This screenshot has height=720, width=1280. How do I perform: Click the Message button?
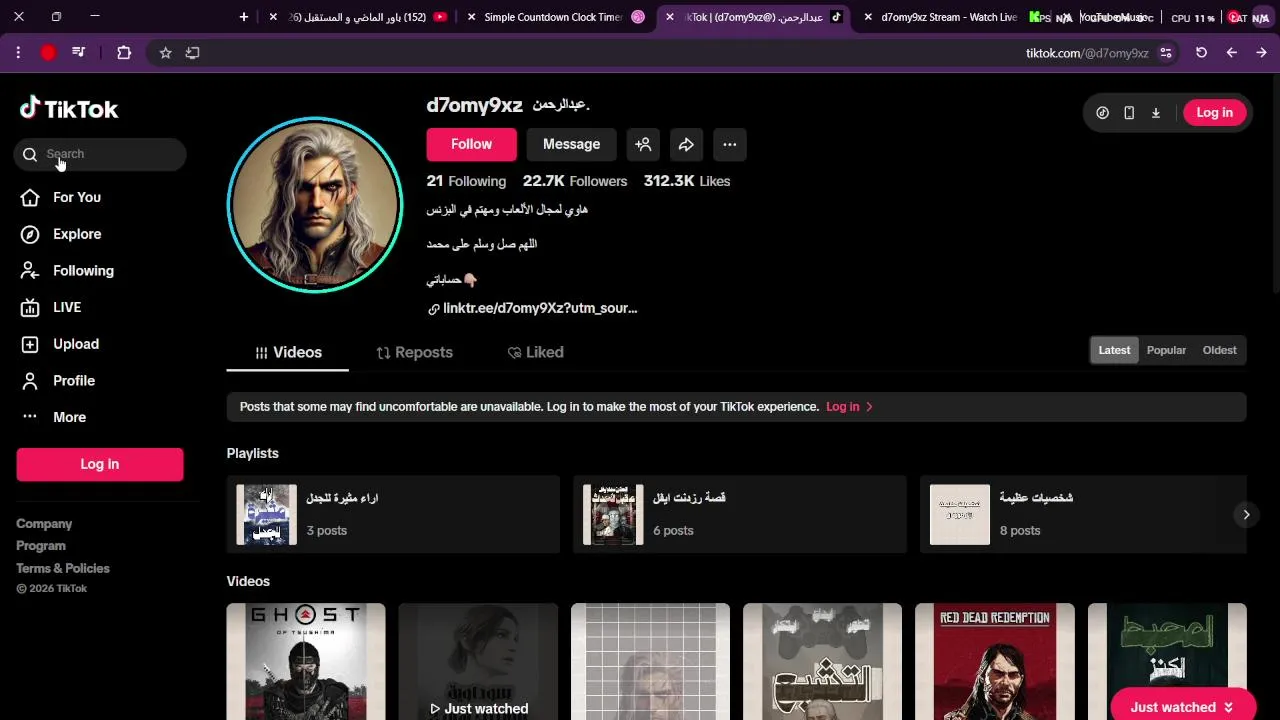click(571, 144)
